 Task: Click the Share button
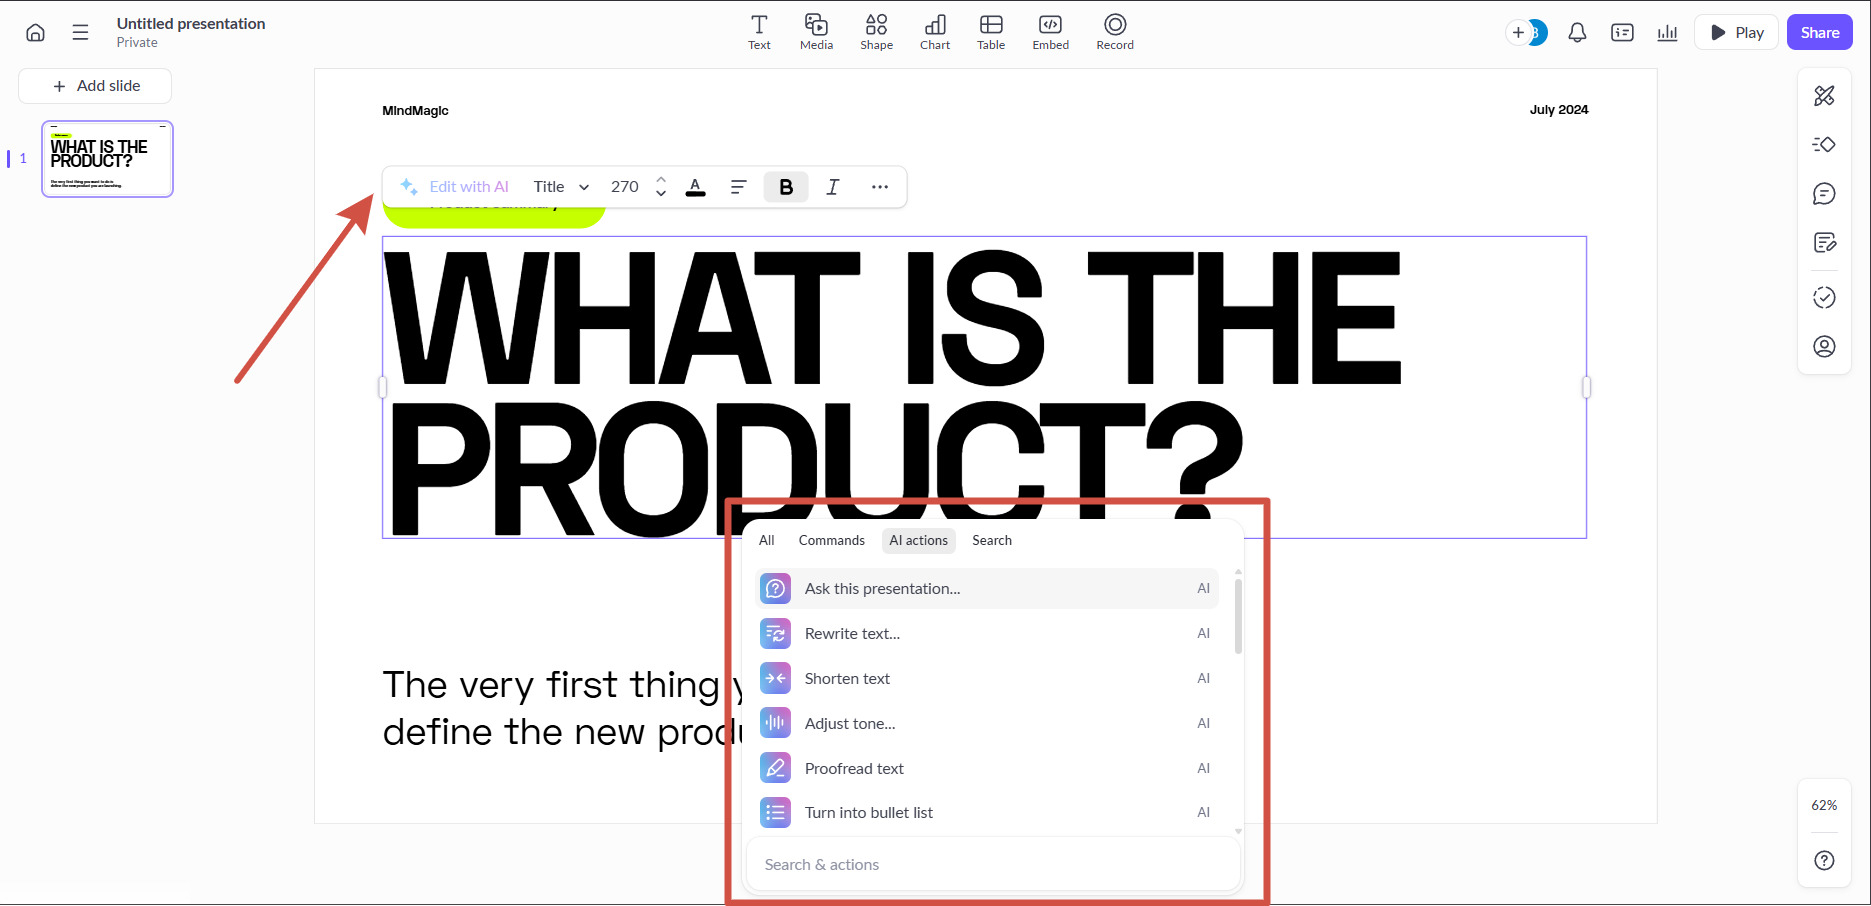1820,32
